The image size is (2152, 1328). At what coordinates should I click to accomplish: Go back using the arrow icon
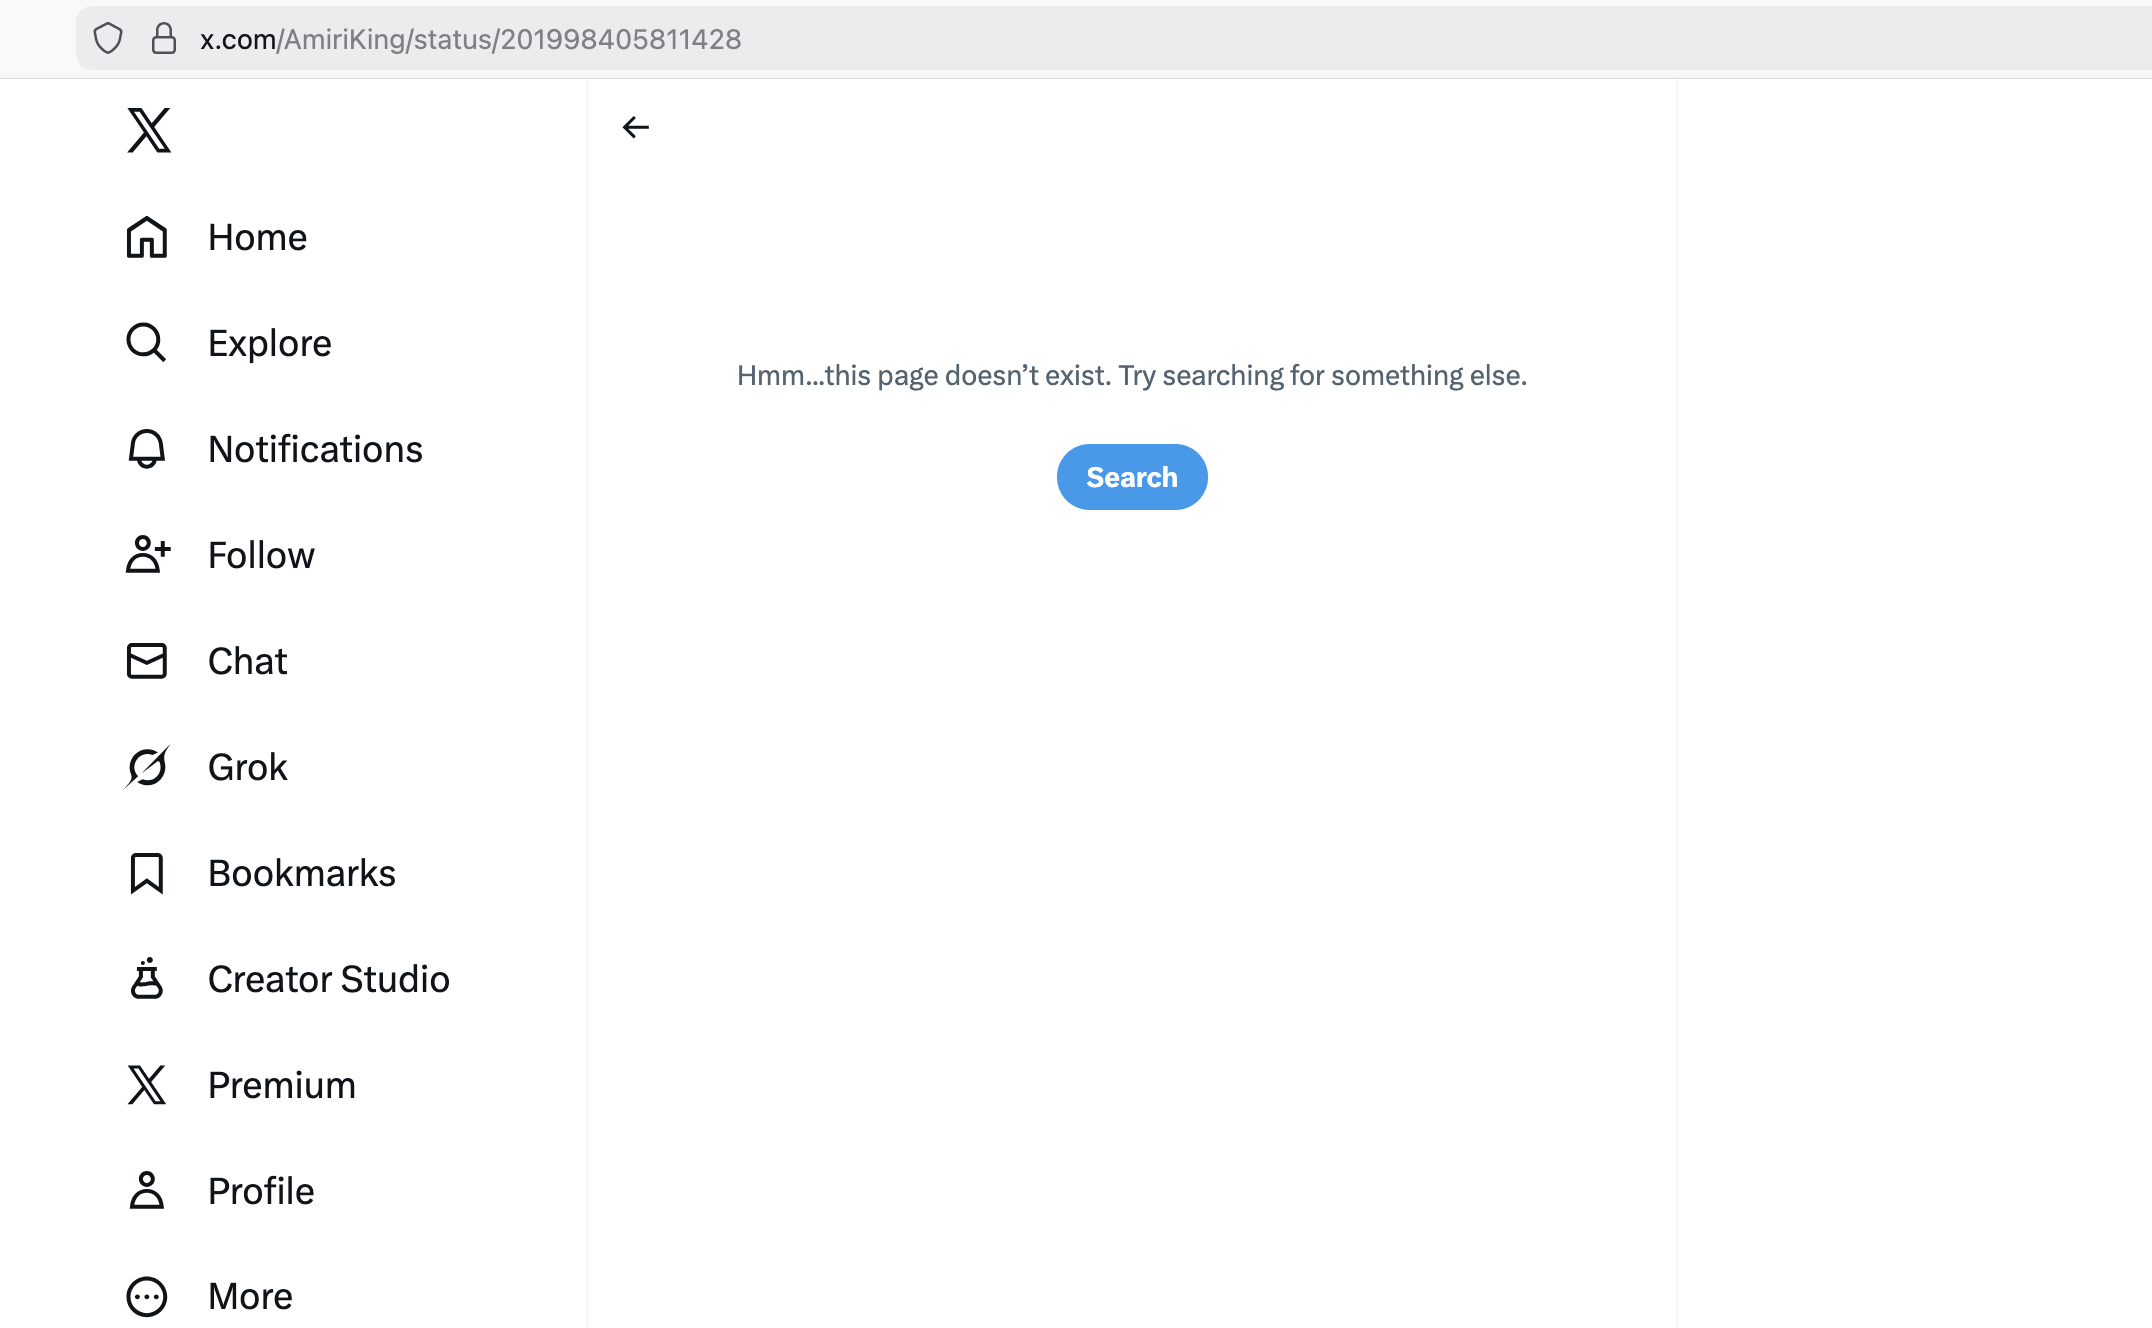[x=636, y=127]
